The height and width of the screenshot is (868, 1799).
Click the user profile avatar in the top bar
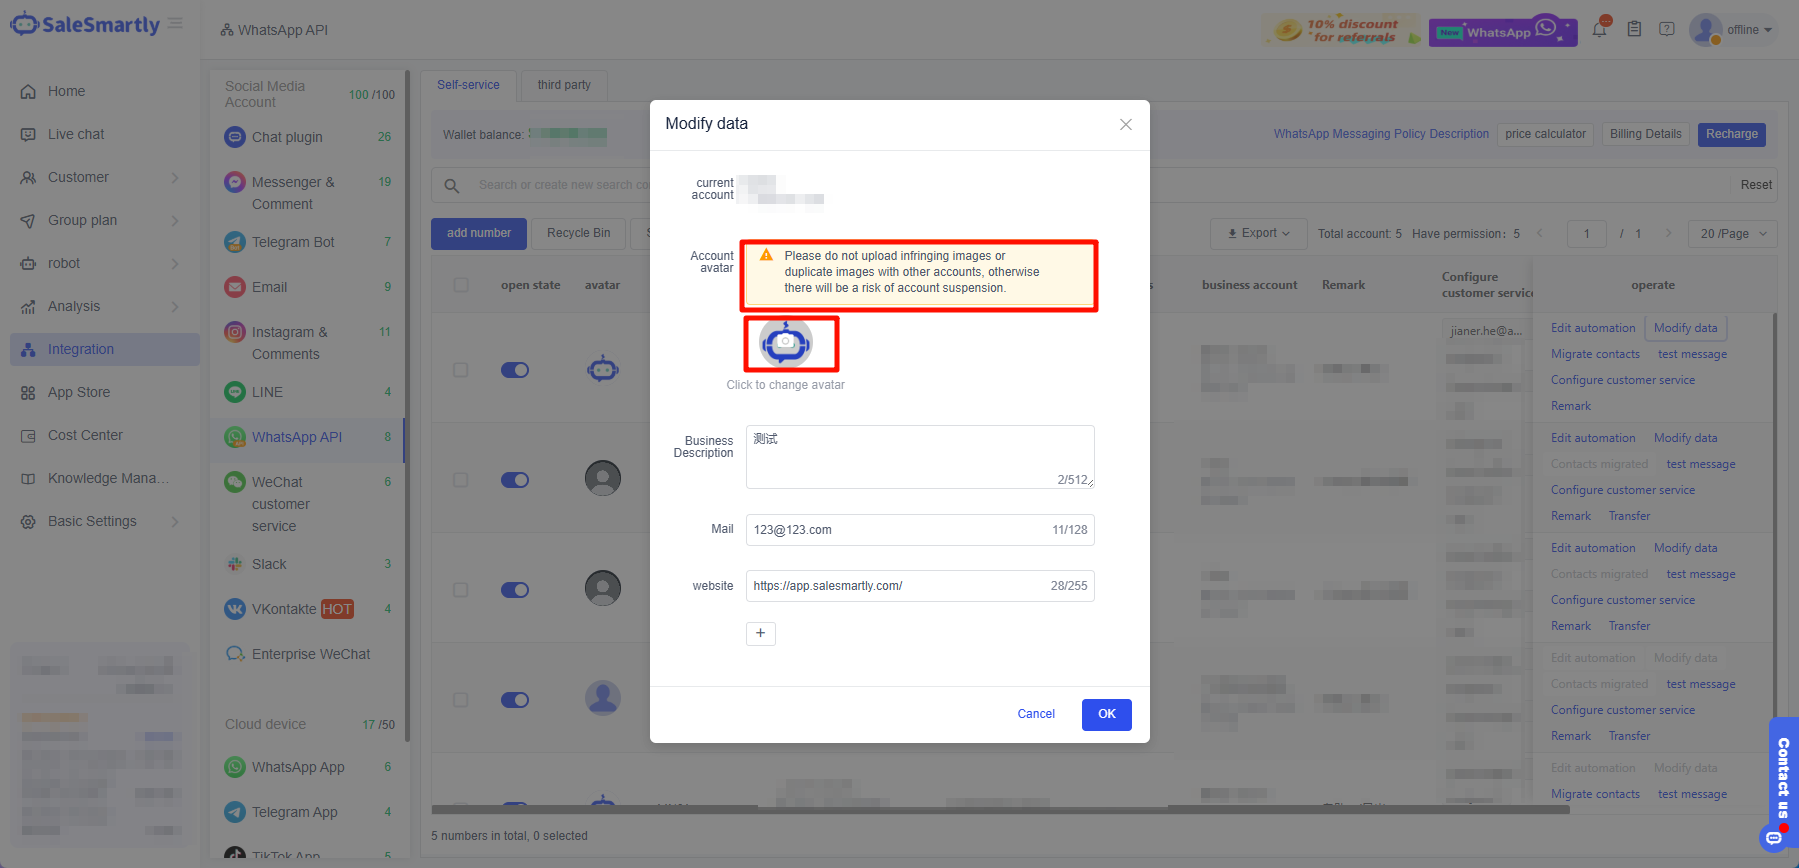[1706, 30]
